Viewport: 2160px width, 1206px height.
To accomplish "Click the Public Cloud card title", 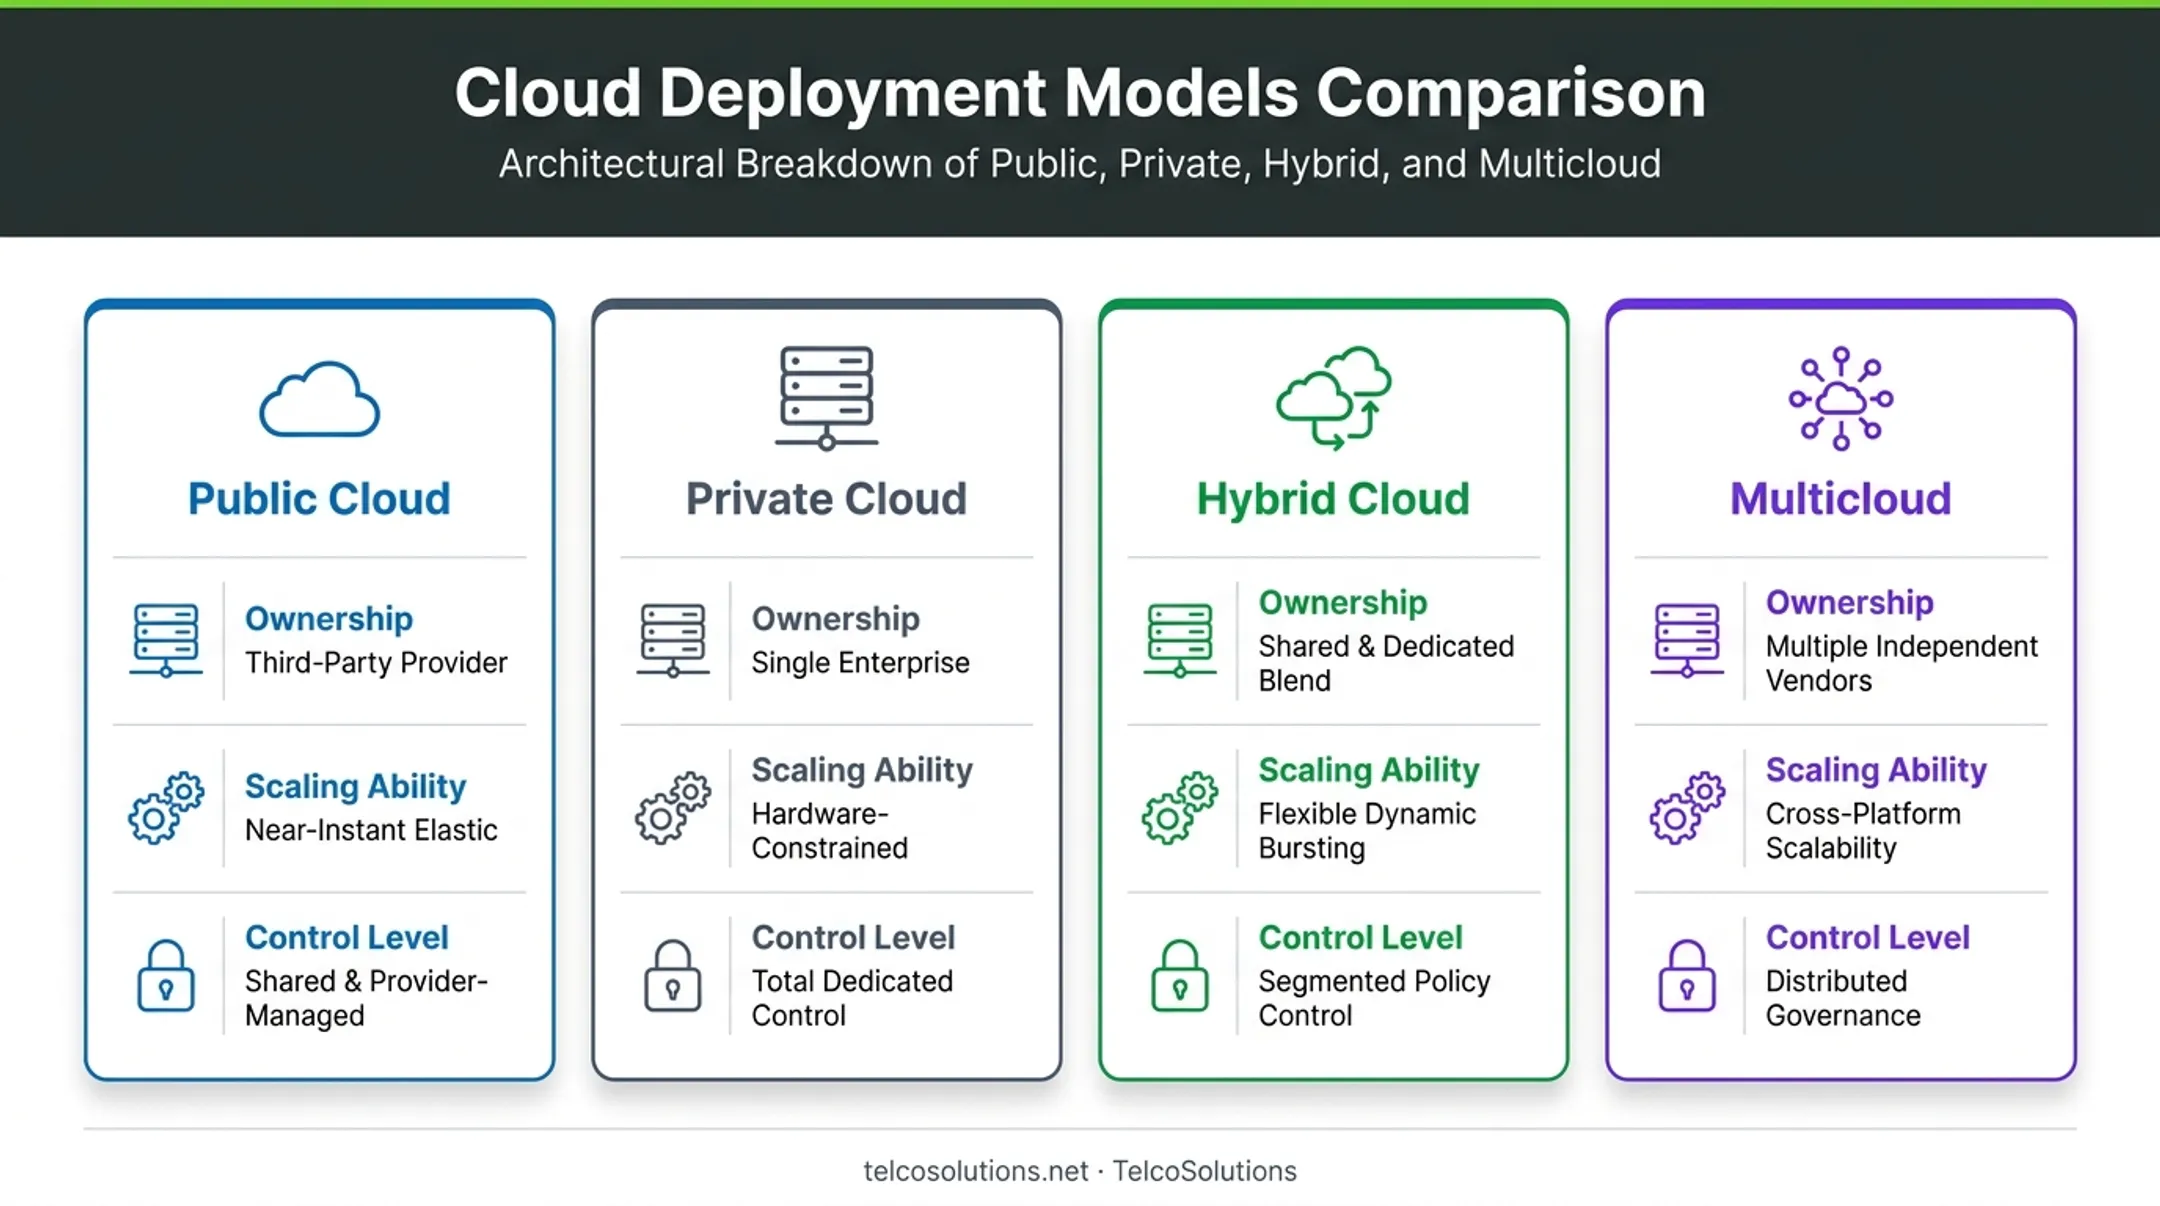I will tap(319, 499).
